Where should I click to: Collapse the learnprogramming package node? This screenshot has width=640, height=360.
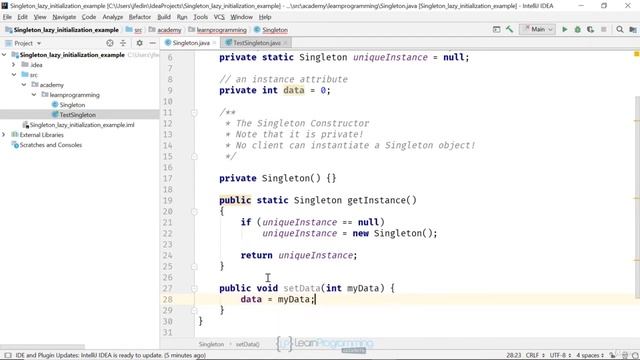tap(34, 95)
